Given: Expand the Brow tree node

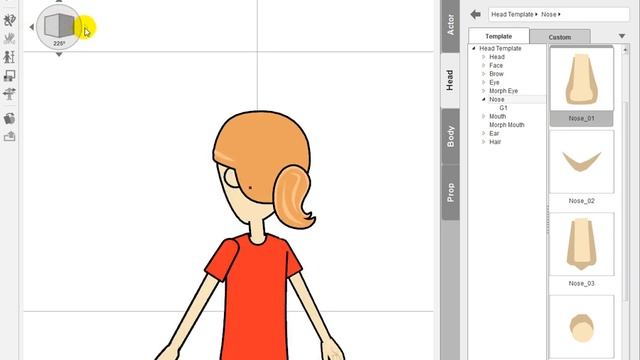Looking at the screenshot, I should point(484,74).
